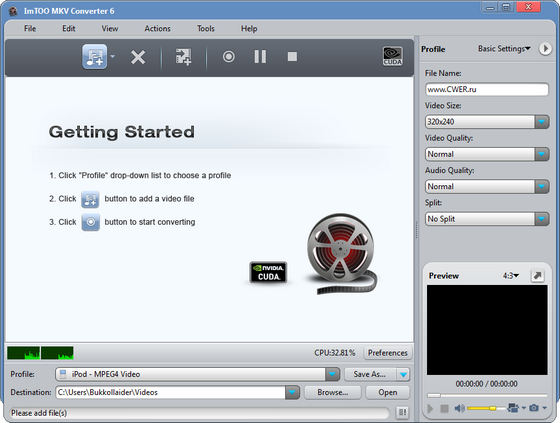560x423 pixels.
Task: Open the iPod - MPEG4 Video profile dropdown
Action: (x=332, y=374)
